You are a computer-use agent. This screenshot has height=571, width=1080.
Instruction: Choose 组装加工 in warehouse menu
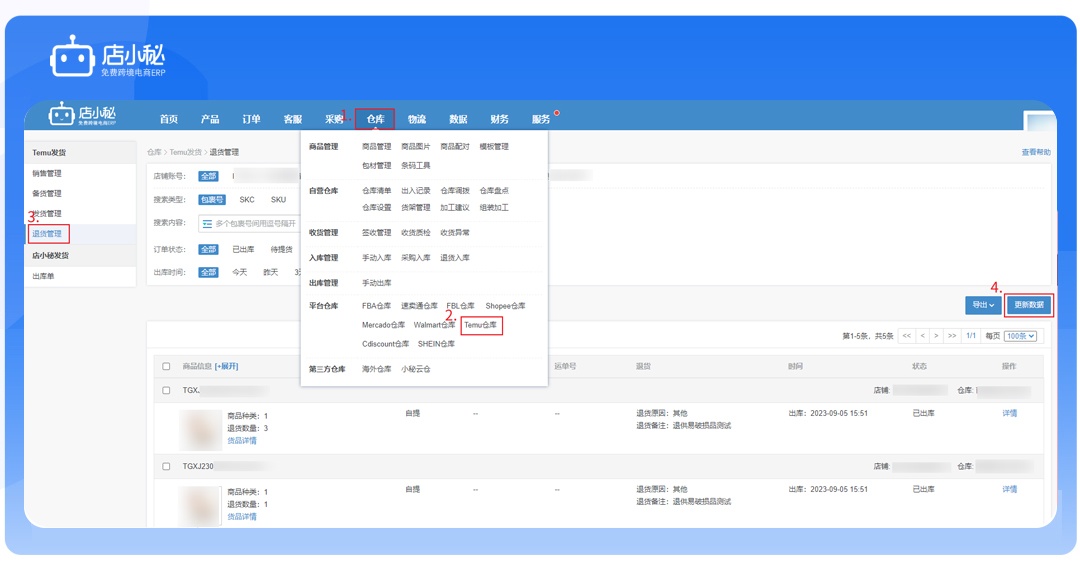tap(494, 207)
